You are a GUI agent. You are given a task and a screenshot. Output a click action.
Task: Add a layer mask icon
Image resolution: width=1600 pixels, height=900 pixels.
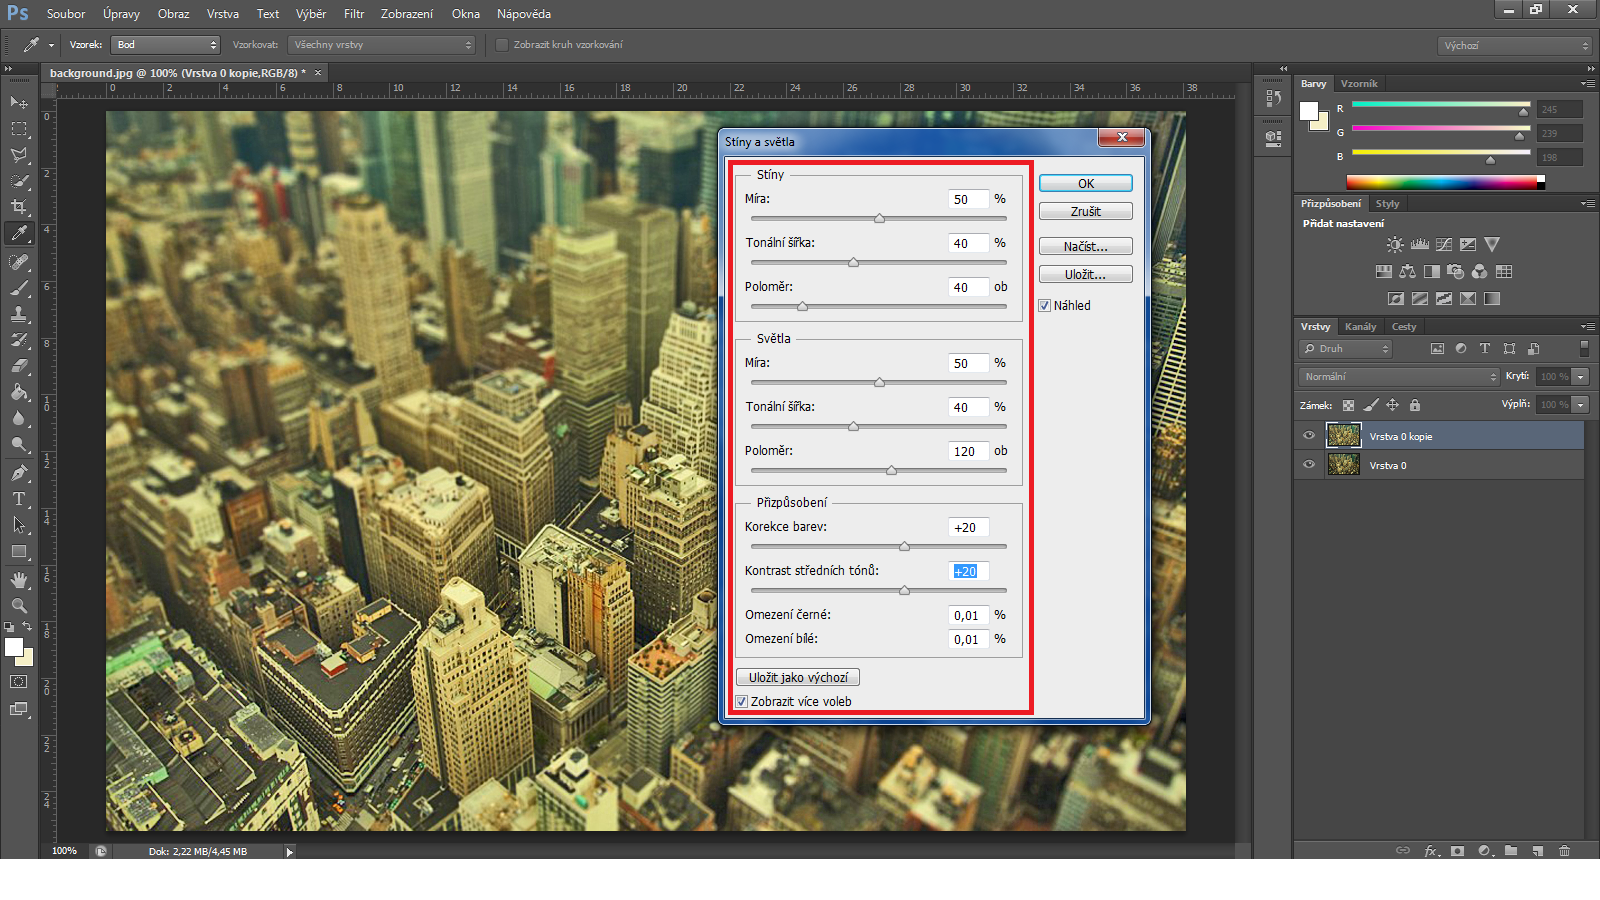click(1458, 851)
